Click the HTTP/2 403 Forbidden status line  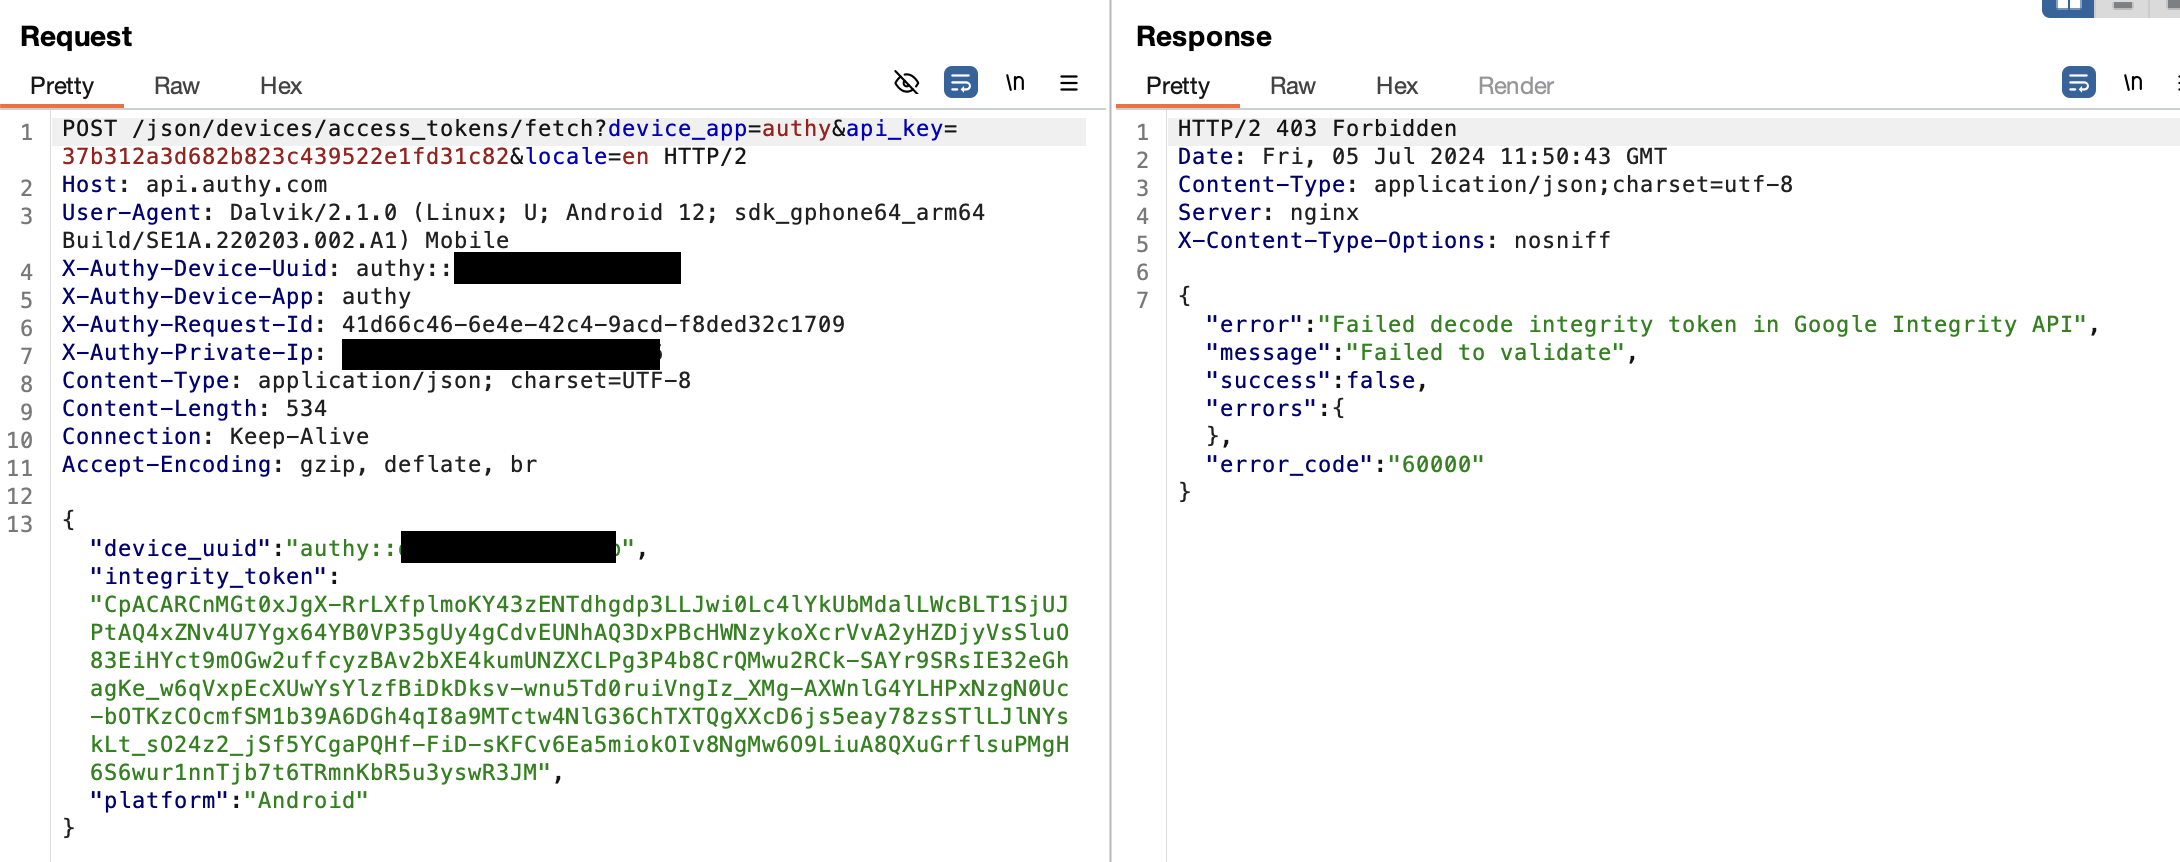1317,129
